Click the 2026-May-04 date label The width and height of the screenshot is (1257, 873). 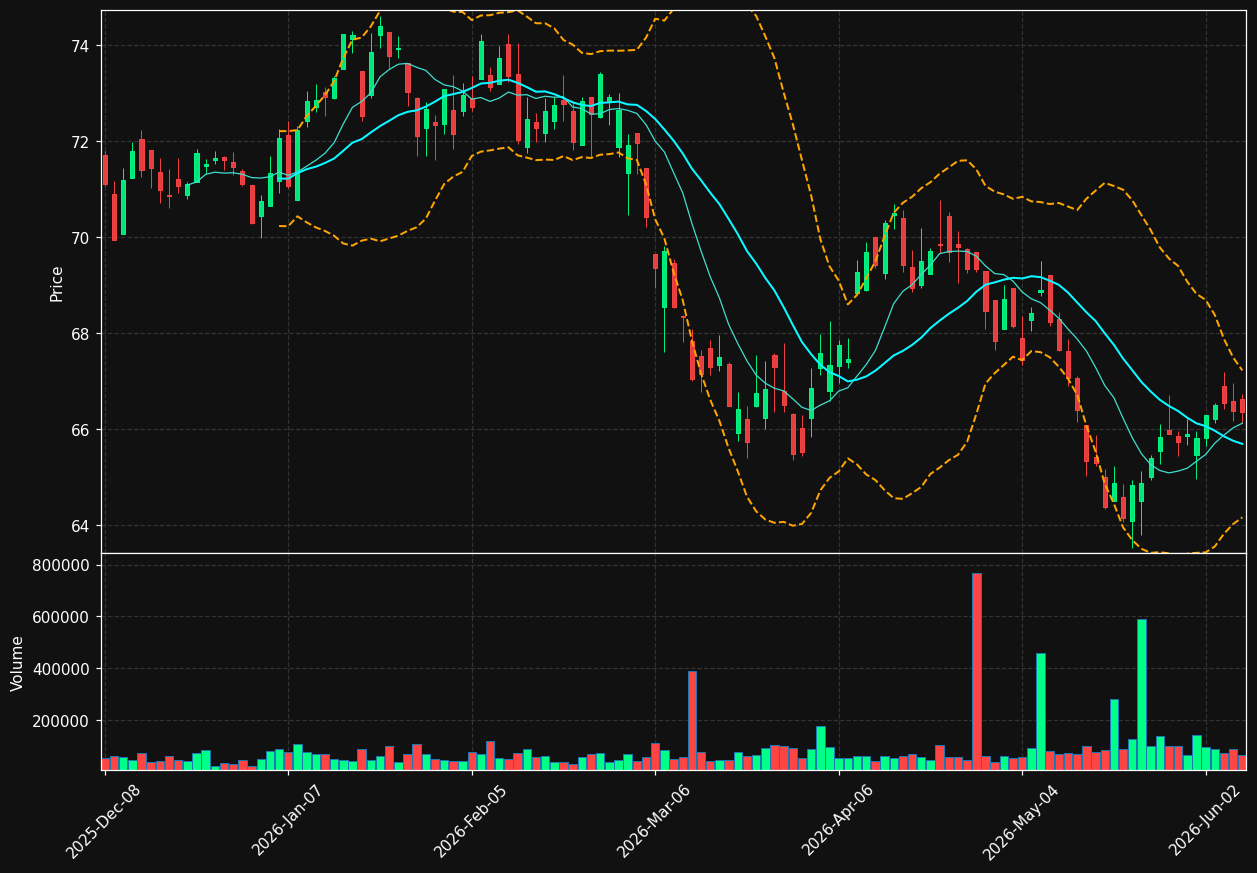point(1020,821)
